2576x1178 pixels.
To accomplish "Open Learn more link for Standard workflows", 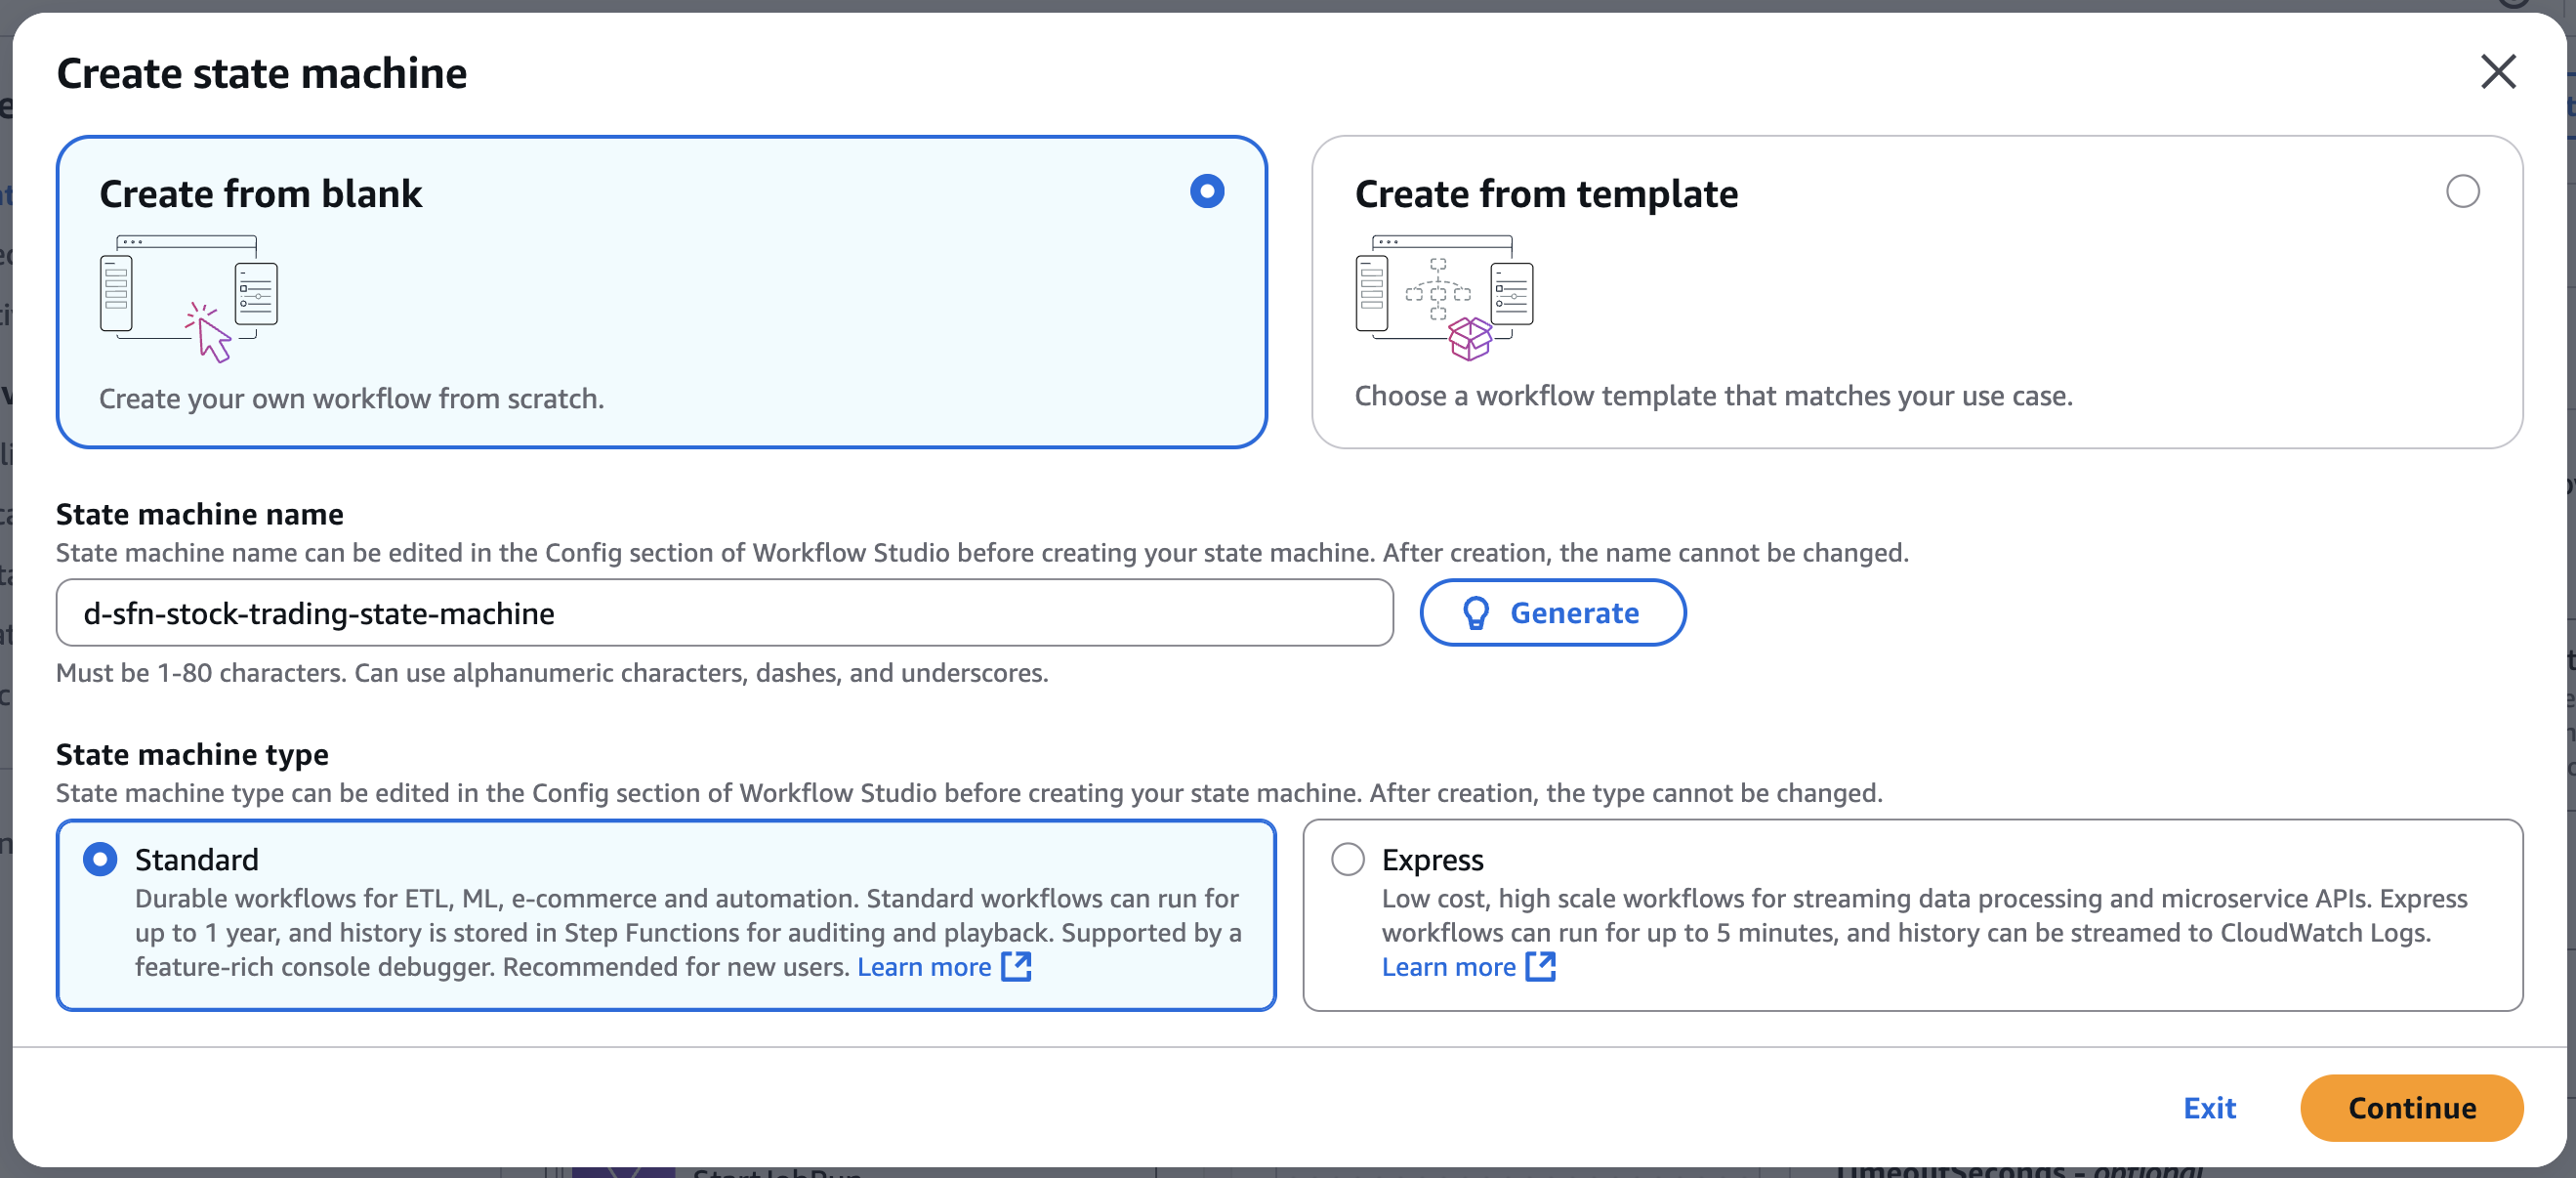I will pyautogui.click(x=923, y=967).
